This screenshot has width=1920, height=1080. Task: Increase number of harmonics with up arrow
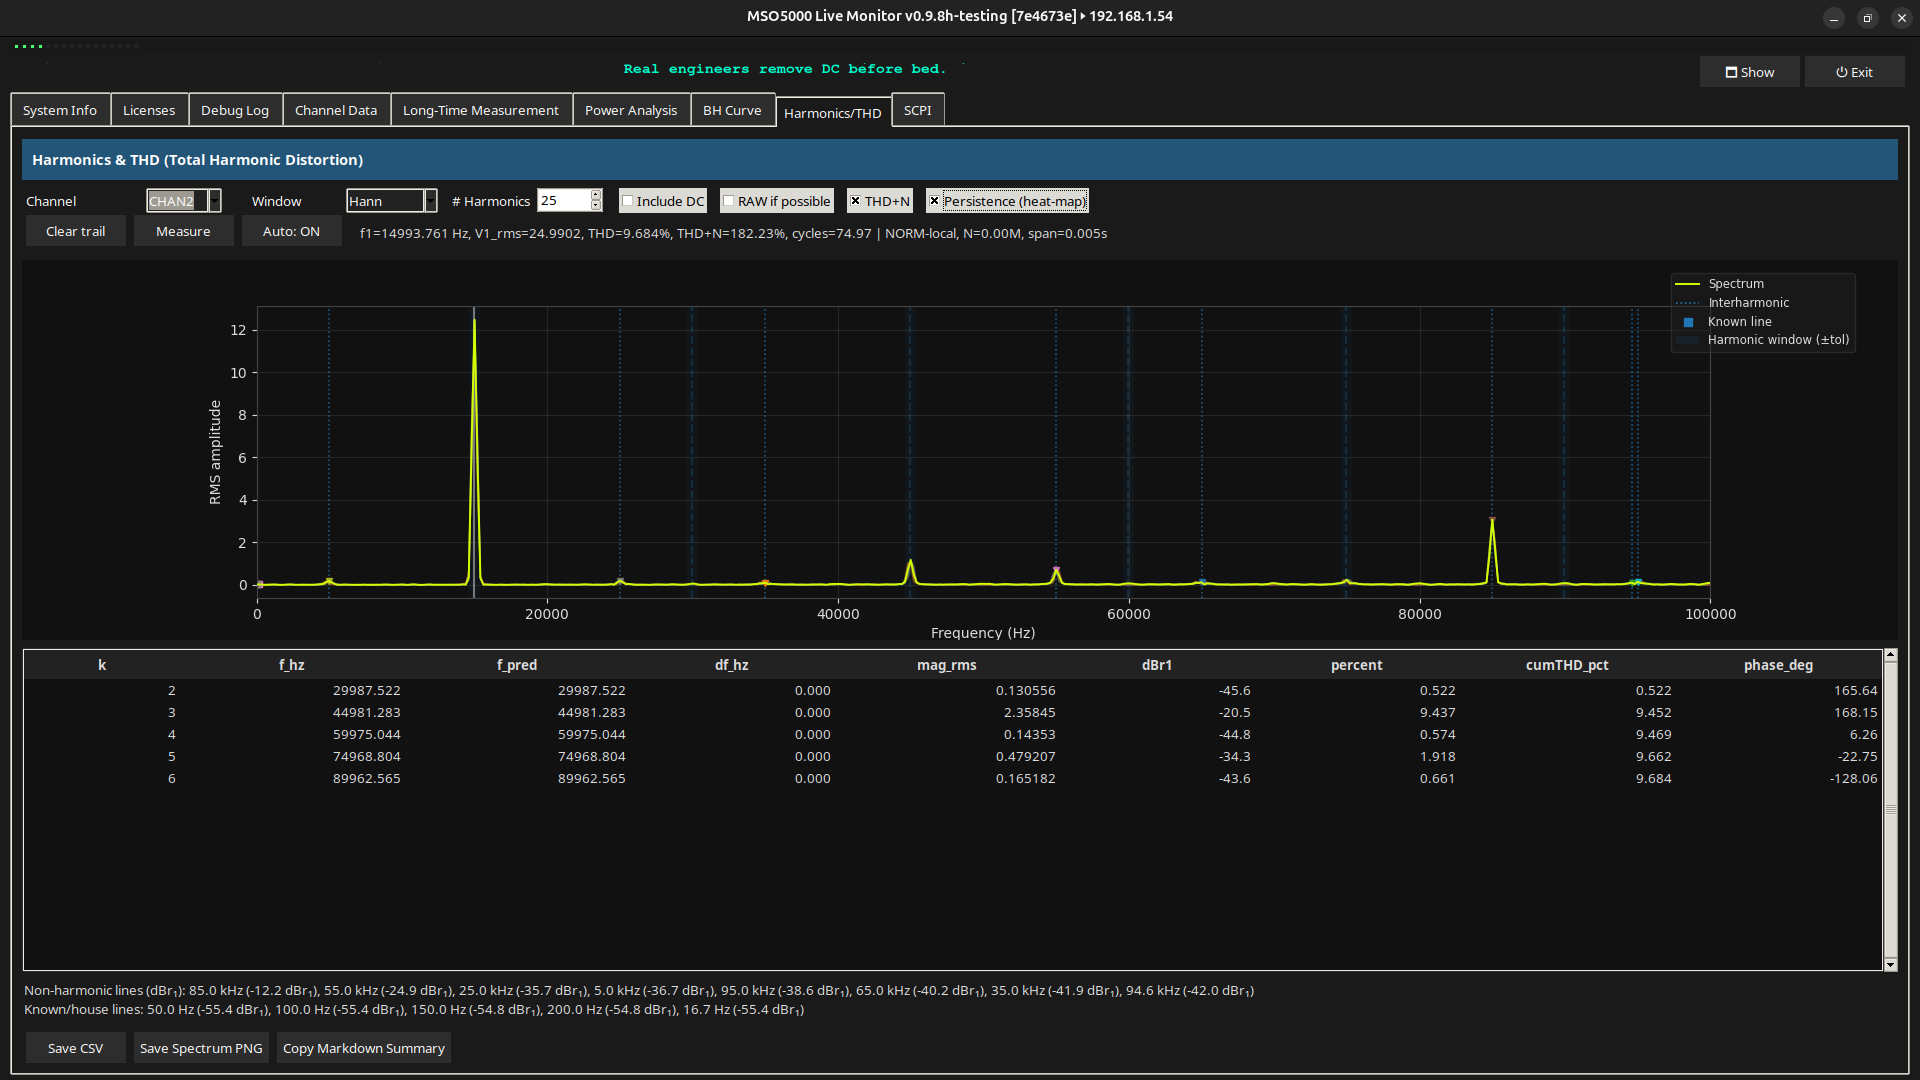[596, 195]
